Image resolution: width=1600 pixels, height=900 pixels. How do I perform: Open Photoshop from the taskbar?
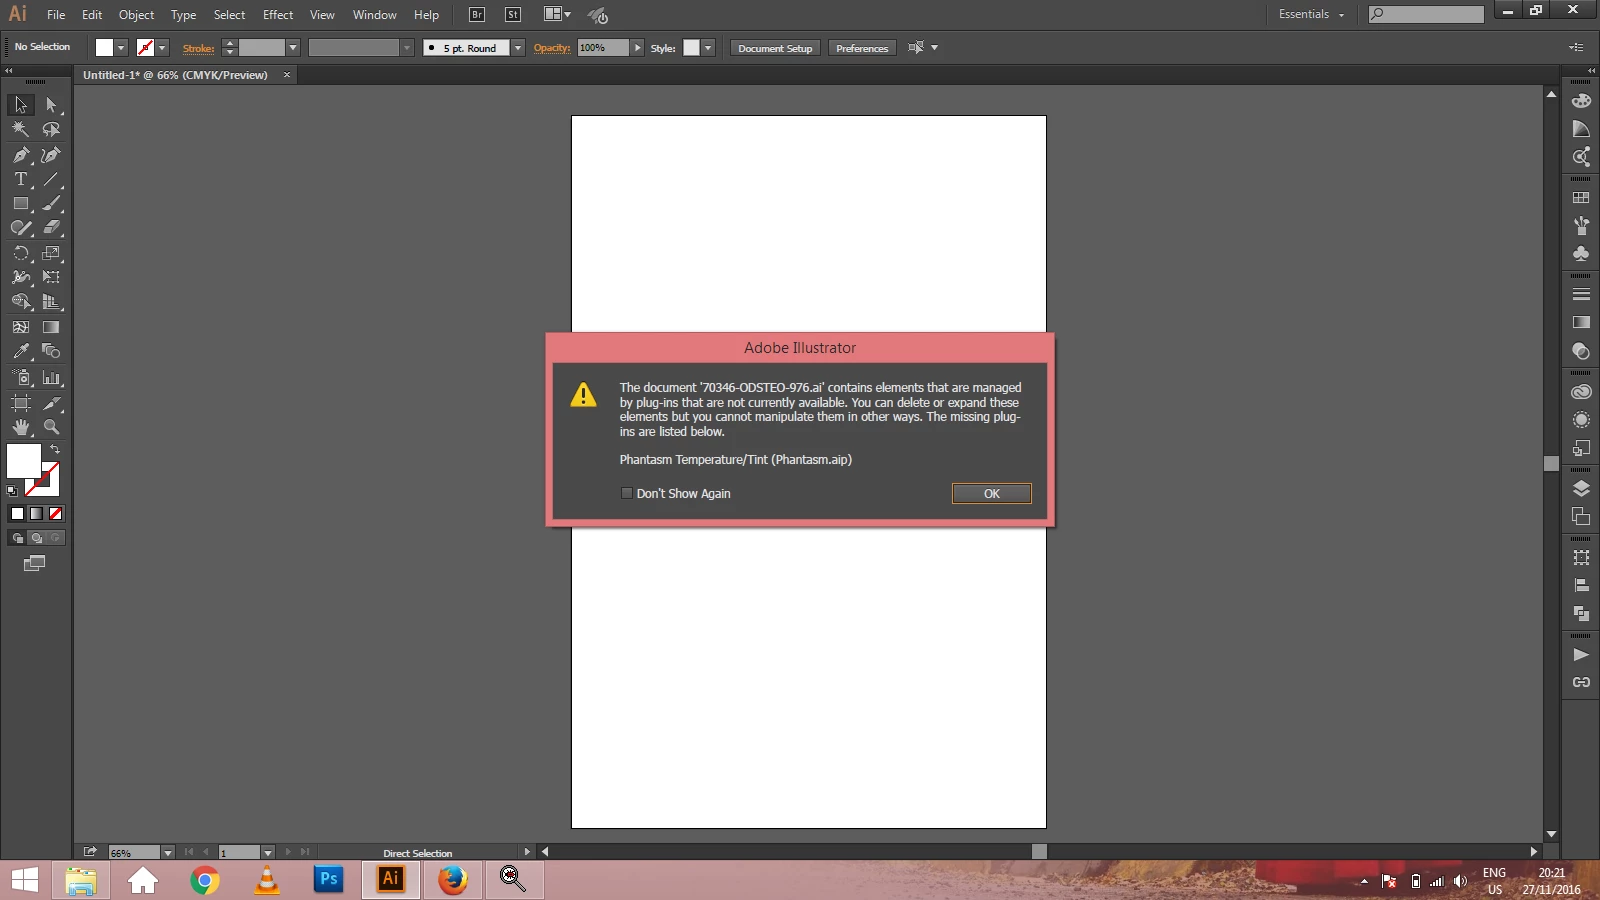[x=329, y=880]
